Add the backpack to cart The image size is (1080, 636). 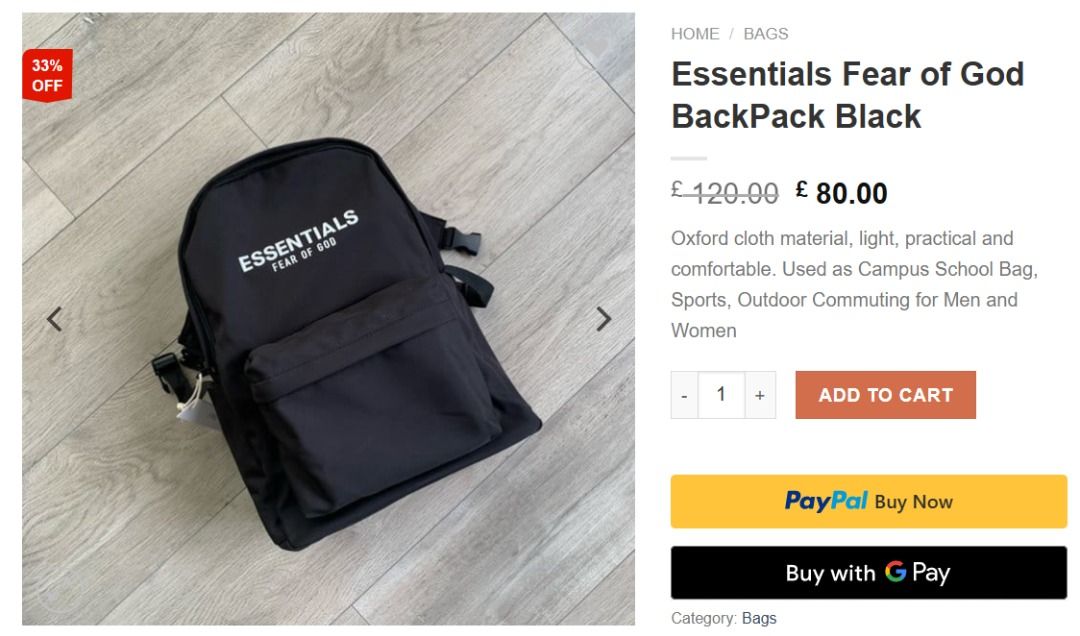tap(885, 395)
